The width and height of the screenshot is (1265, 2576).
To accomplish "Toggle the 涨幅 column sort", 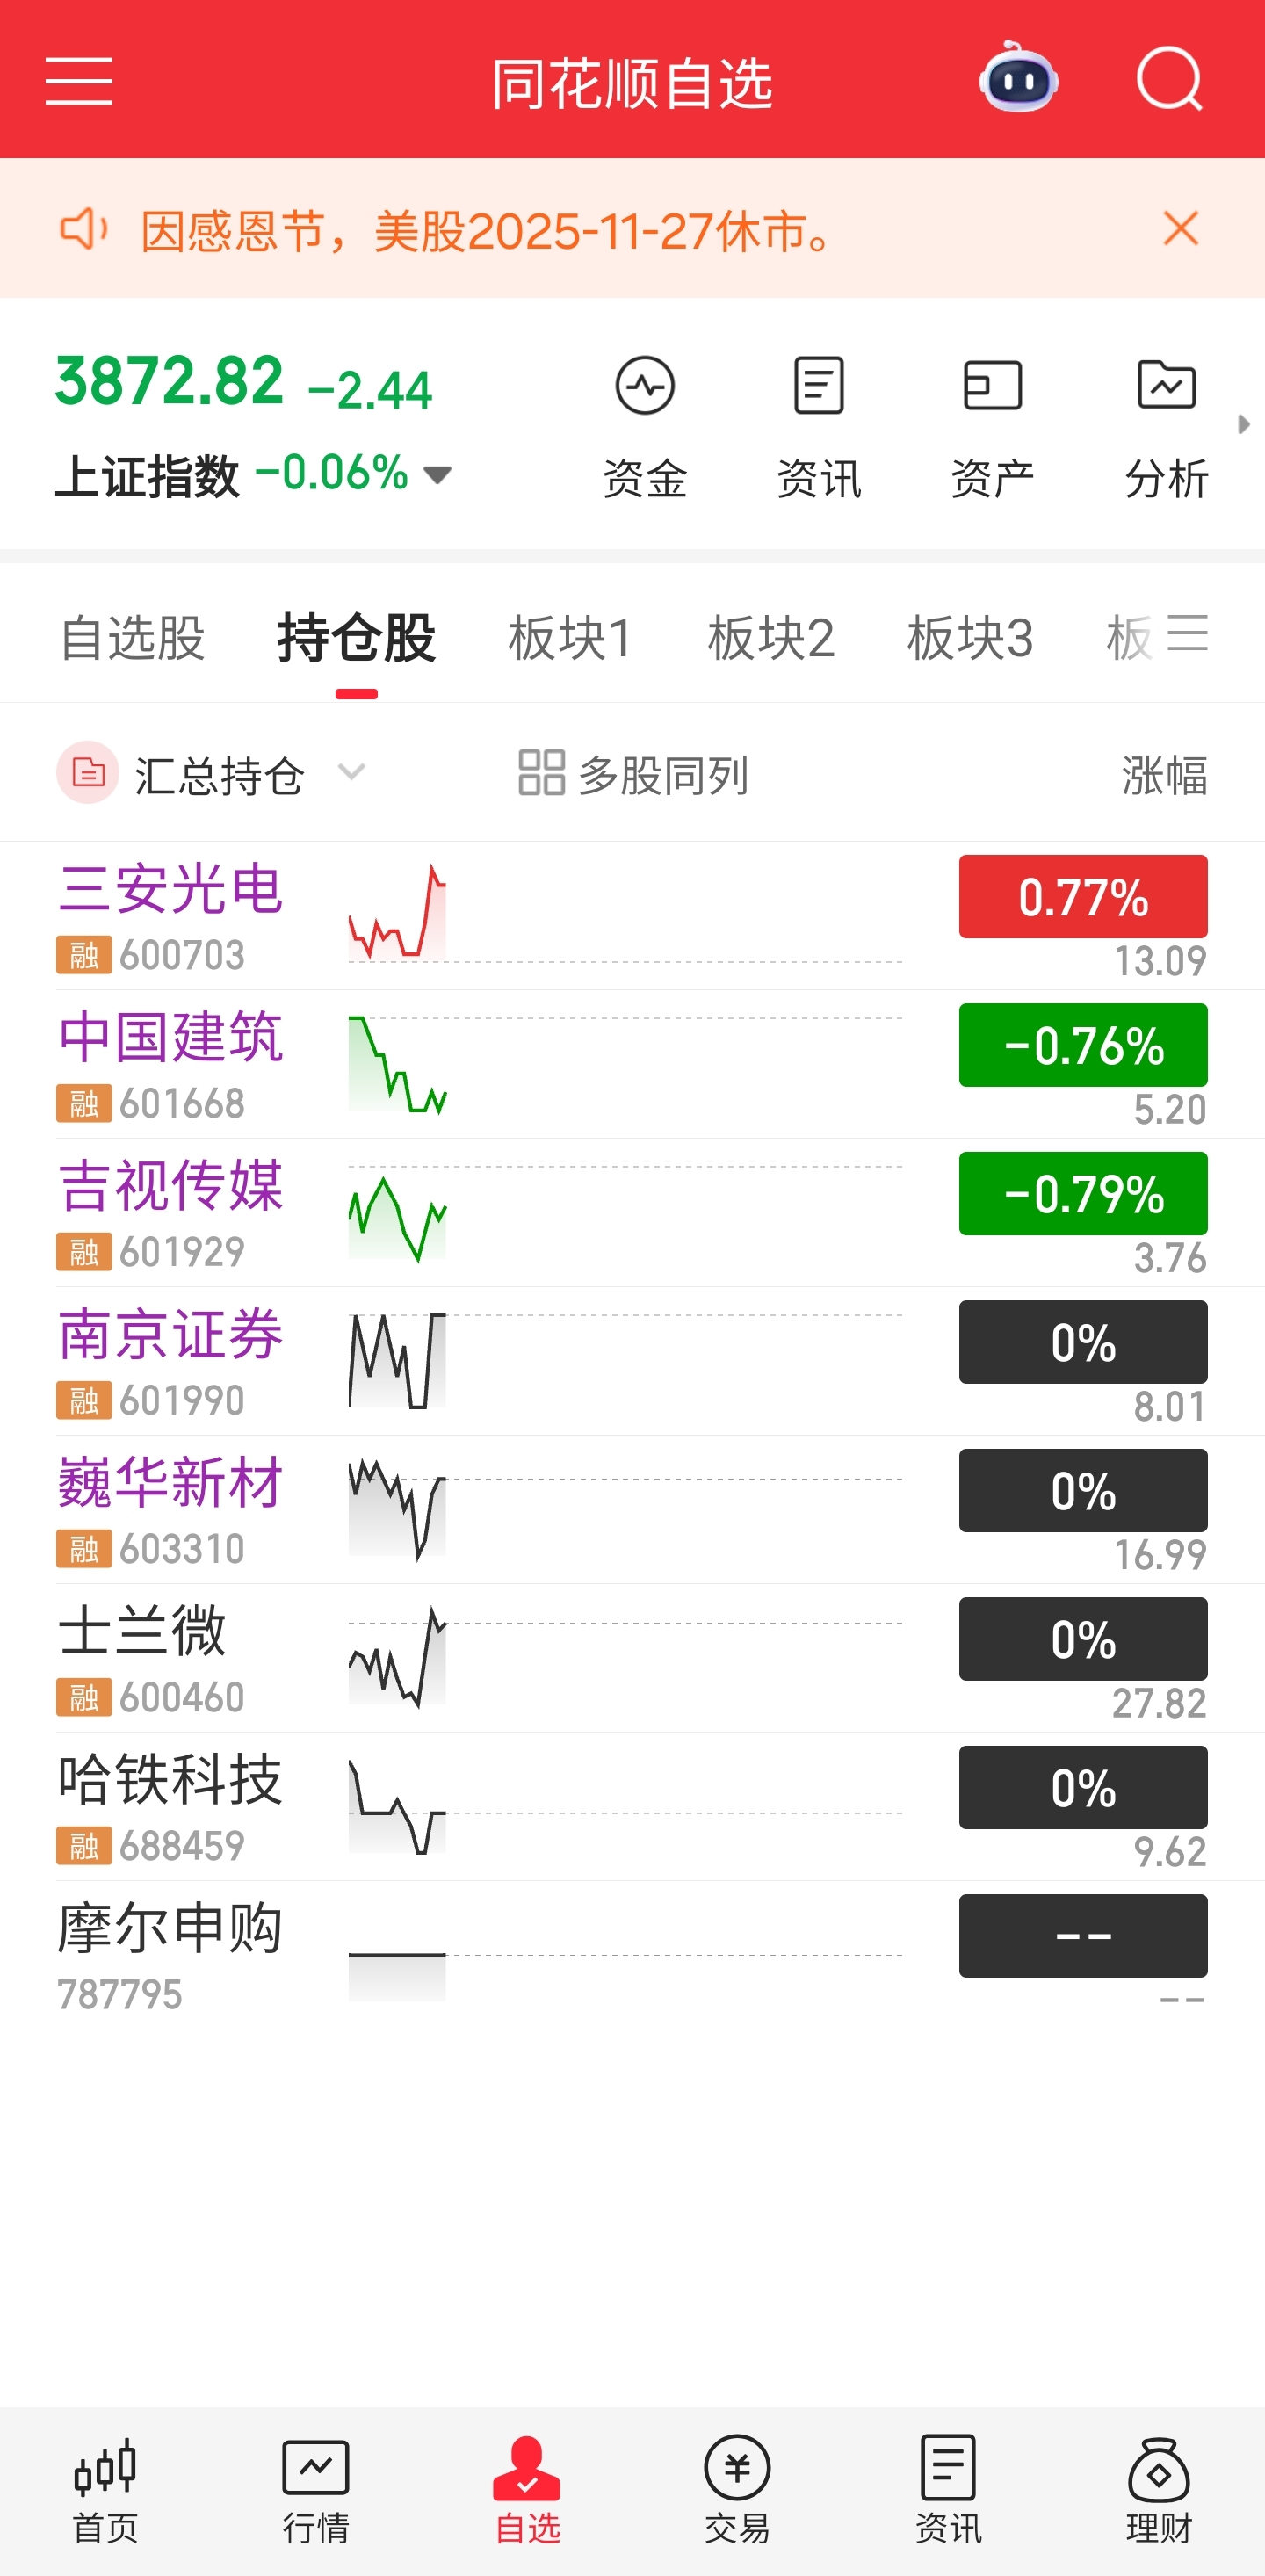I will coord(1164,775).
